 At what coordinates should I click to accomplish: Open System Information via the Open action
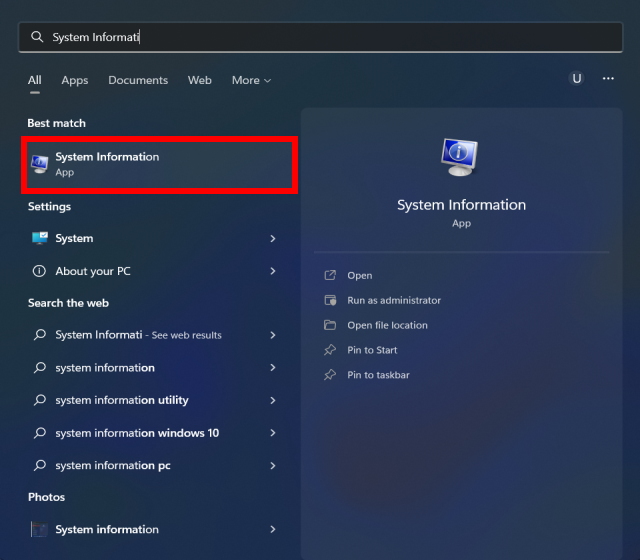point(359,275)
